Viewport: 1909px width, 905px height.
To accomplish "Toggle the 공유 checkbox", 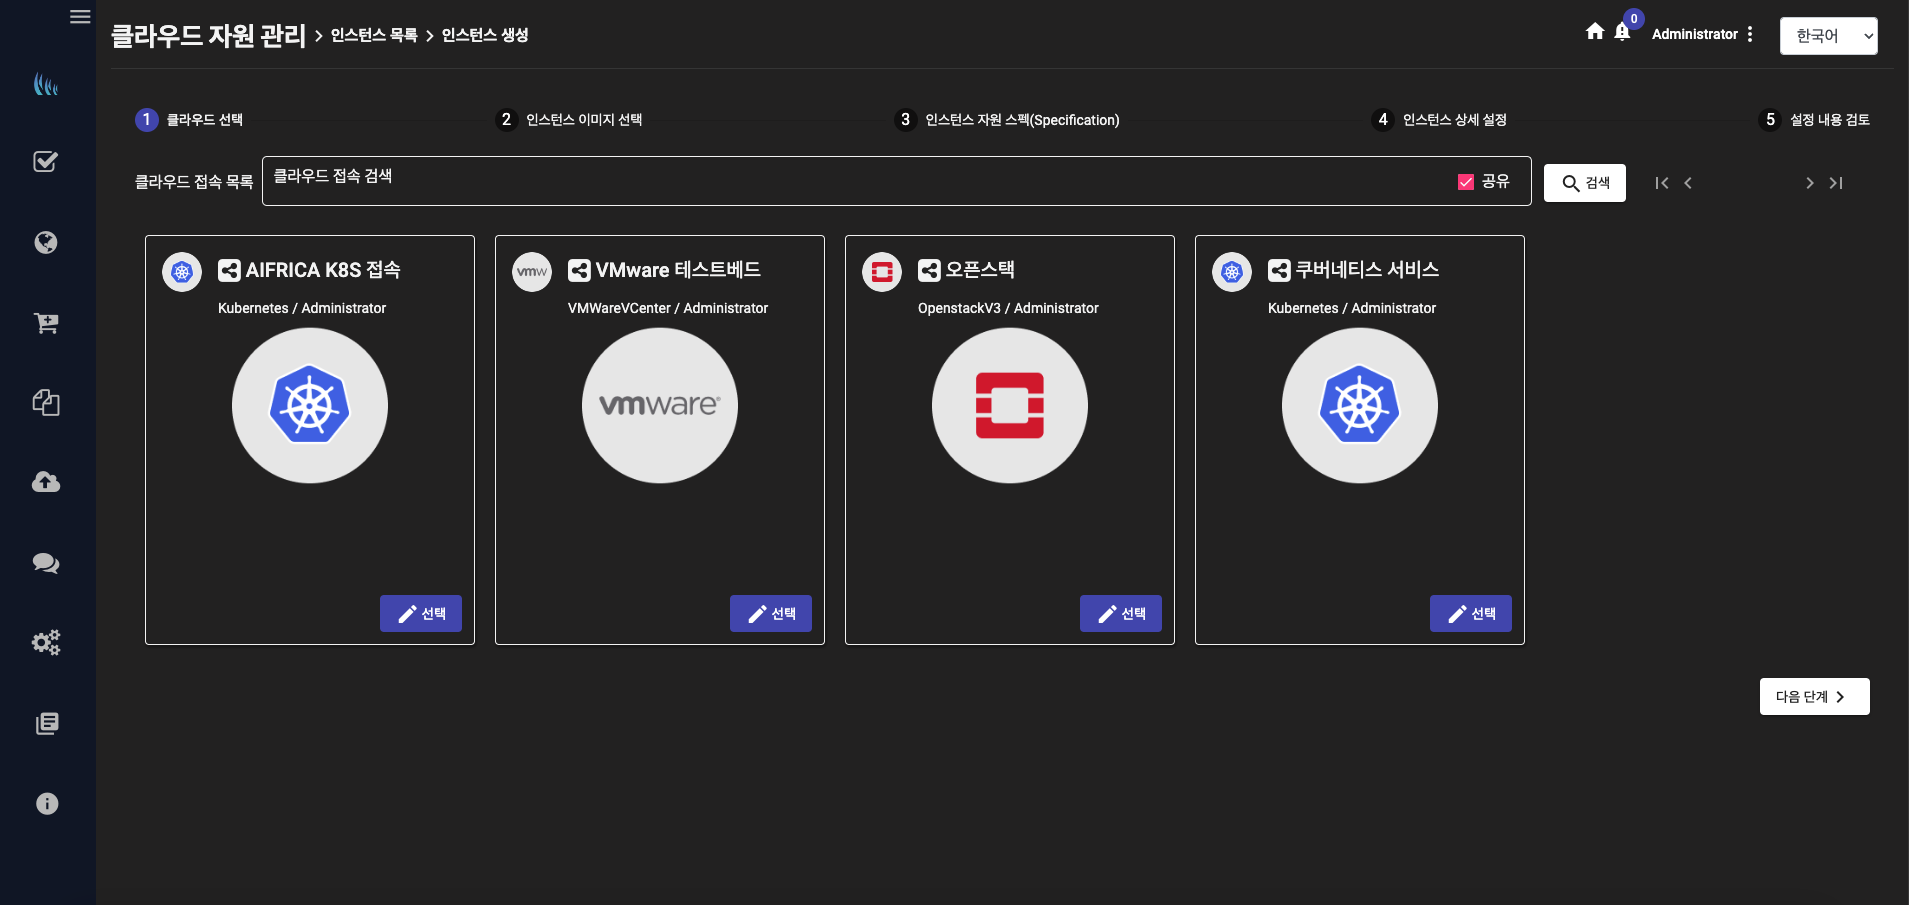I will click(1466, 182).
